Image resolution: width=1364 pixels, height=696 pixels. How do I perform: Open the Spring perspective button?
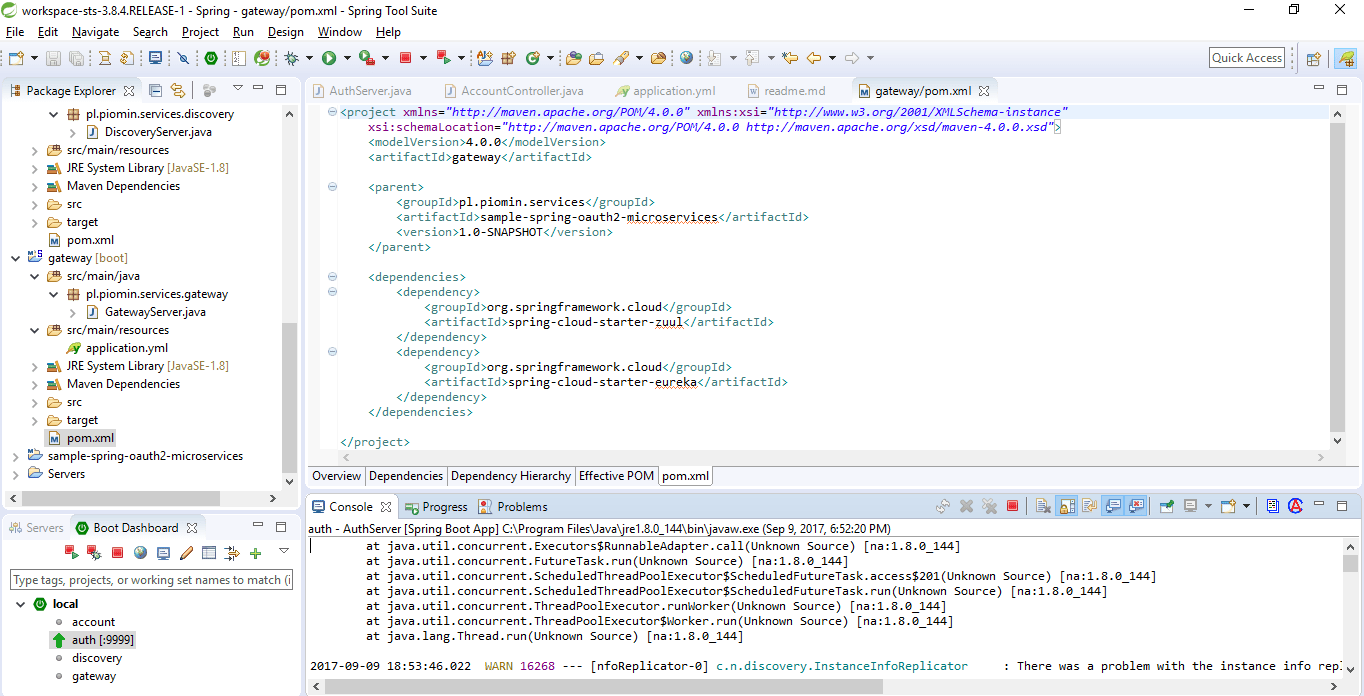coord(1346,58)
